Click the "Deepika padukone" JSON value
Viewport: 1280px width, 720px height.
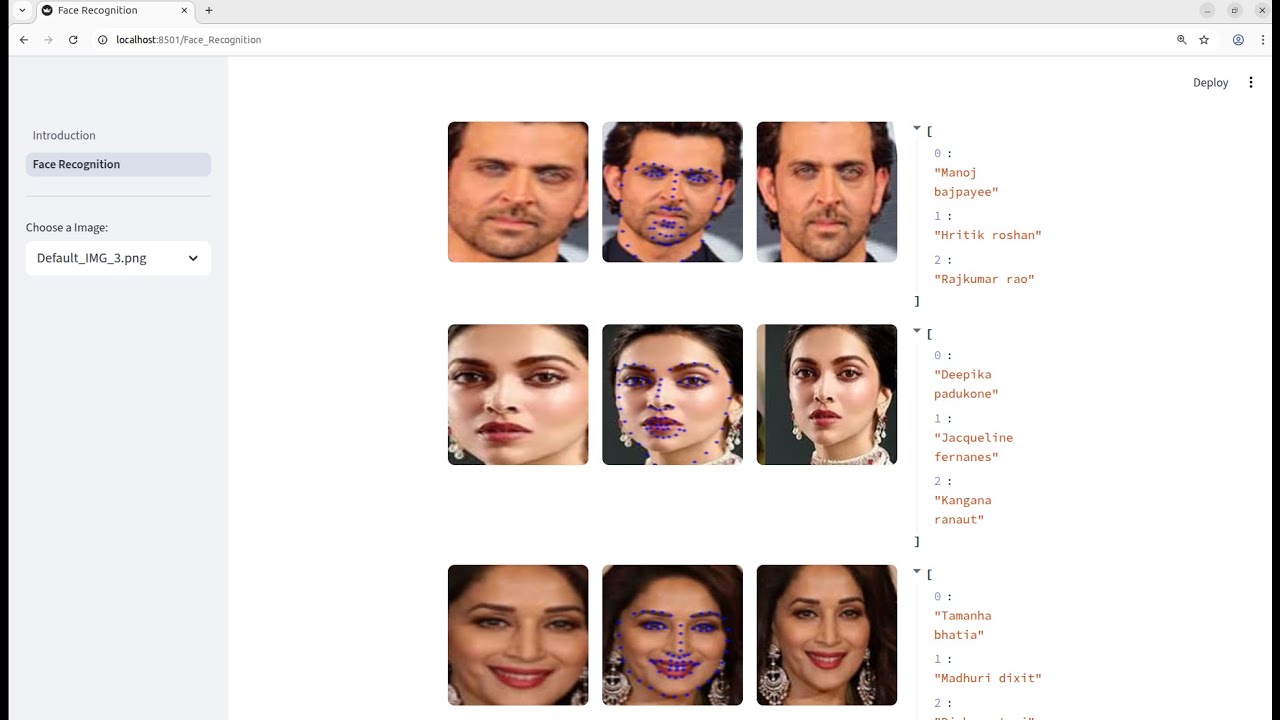(x=966, y=384)
